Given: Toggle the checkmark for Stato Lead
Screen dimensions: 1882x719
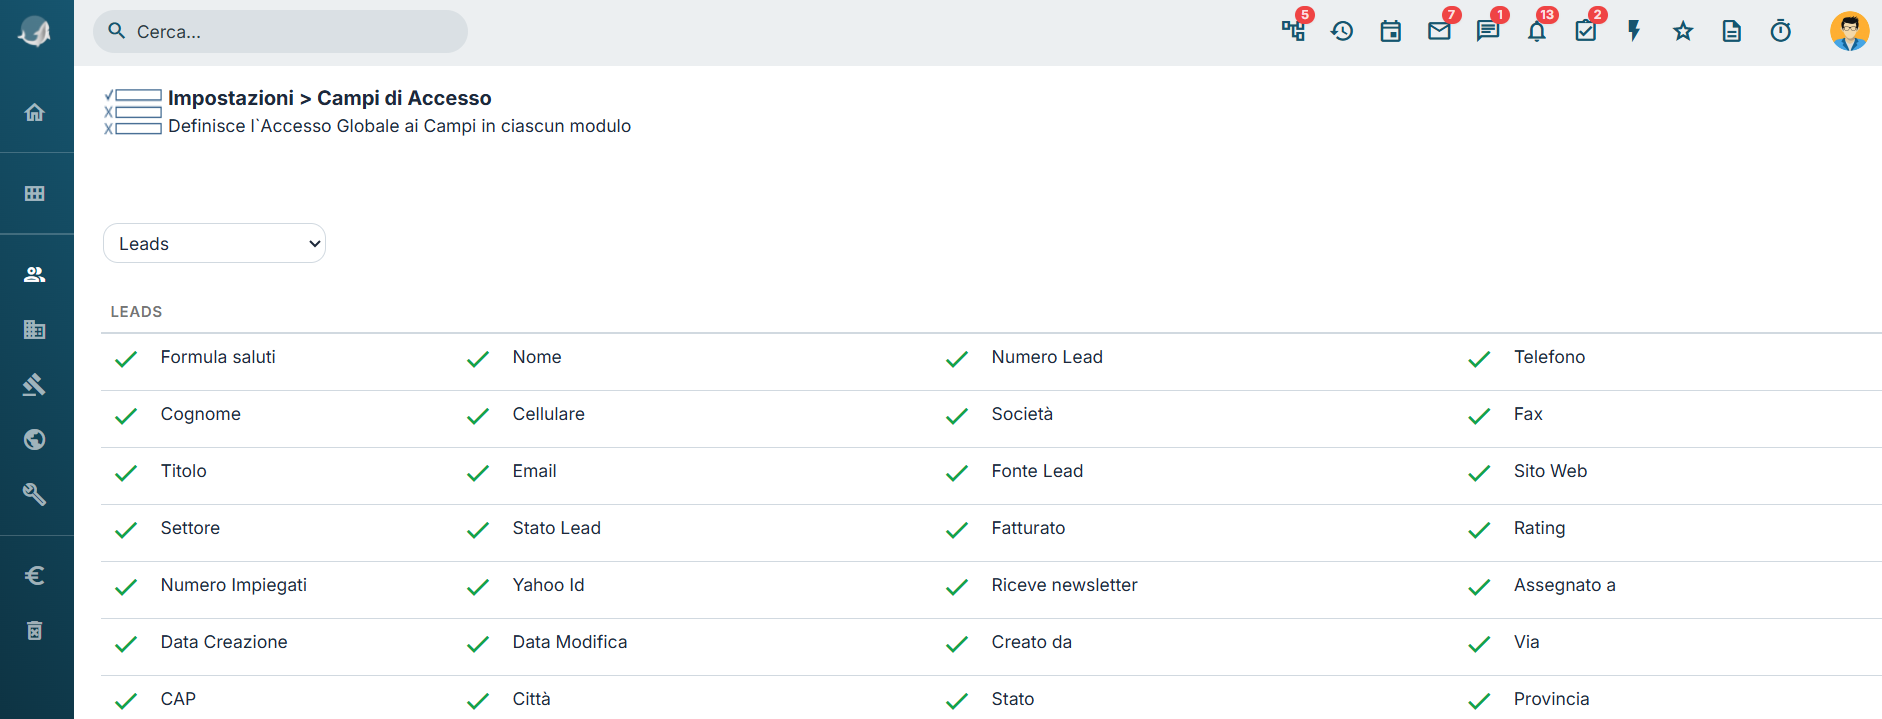Looking at the screenshot, I should coord(478,530).
